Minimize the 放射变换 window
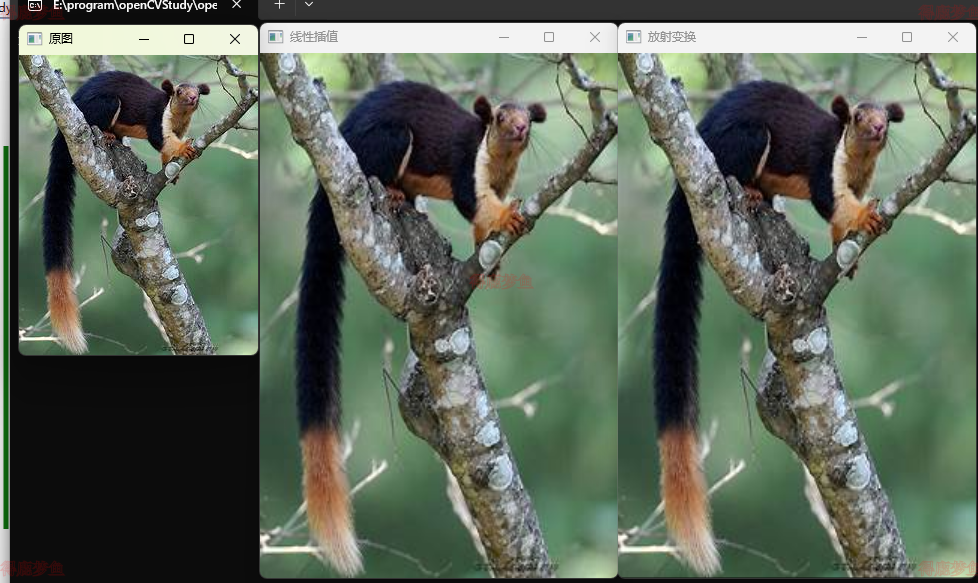This screenshot has width=978, height=583. 861,37
